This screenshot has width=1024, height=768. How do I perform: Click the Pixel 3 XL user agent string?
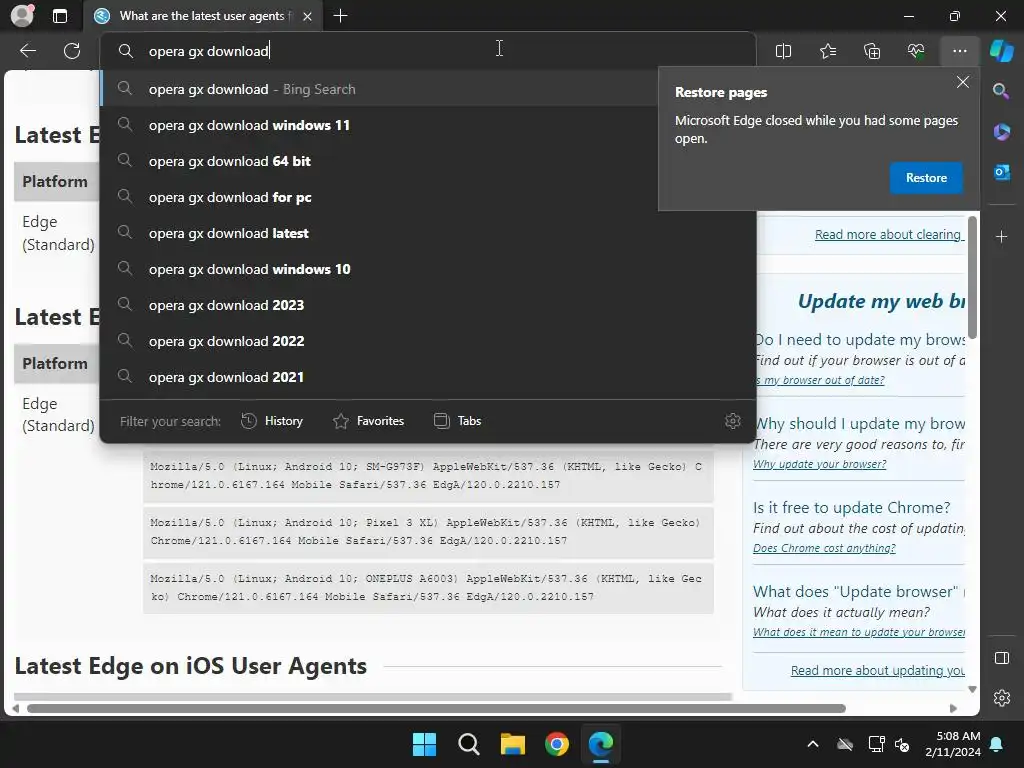click(x=428, y=532)
